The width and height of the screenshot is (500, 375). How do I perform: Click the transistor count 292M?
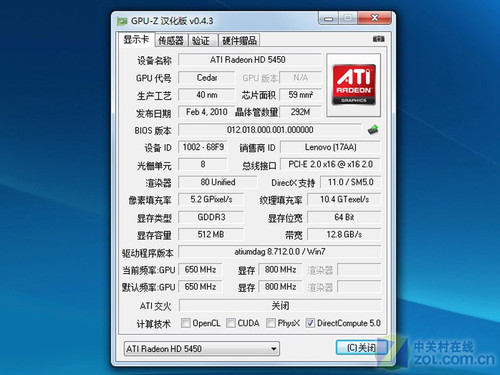pyautogui.click(x=300, y=112)
